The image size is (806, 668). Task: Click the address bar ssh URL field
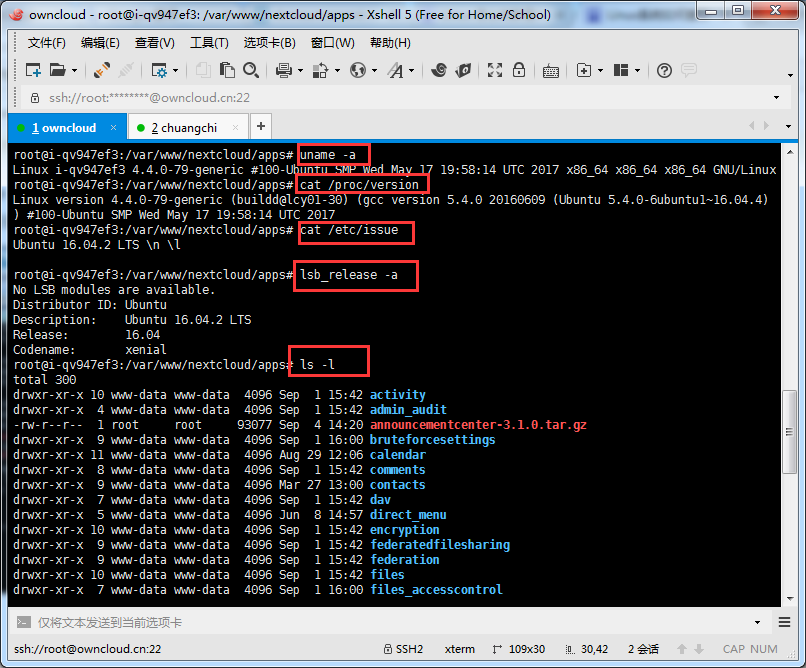tap(406, 98)
